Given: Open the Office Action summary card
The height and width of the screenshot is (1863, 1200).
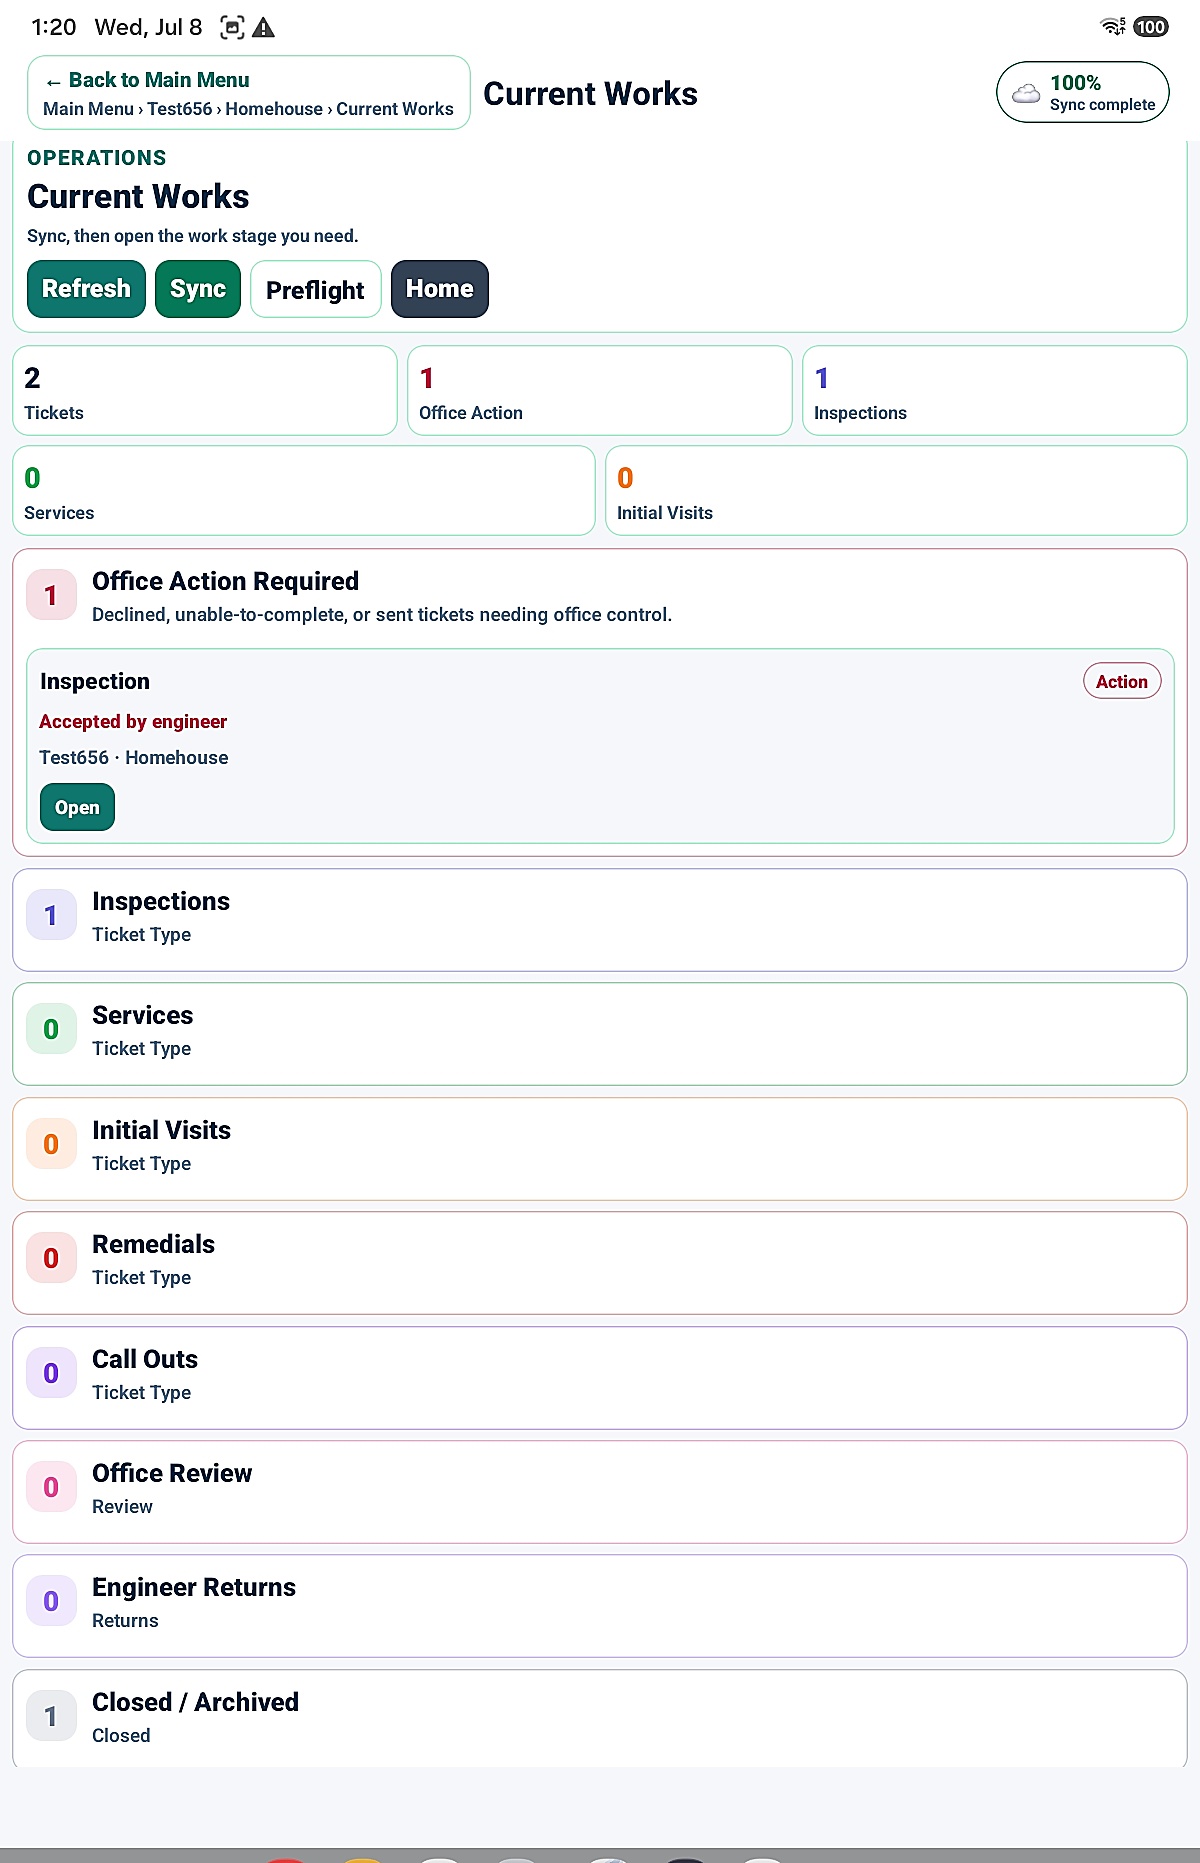Looking at the screenshot, I should [600, 391].
